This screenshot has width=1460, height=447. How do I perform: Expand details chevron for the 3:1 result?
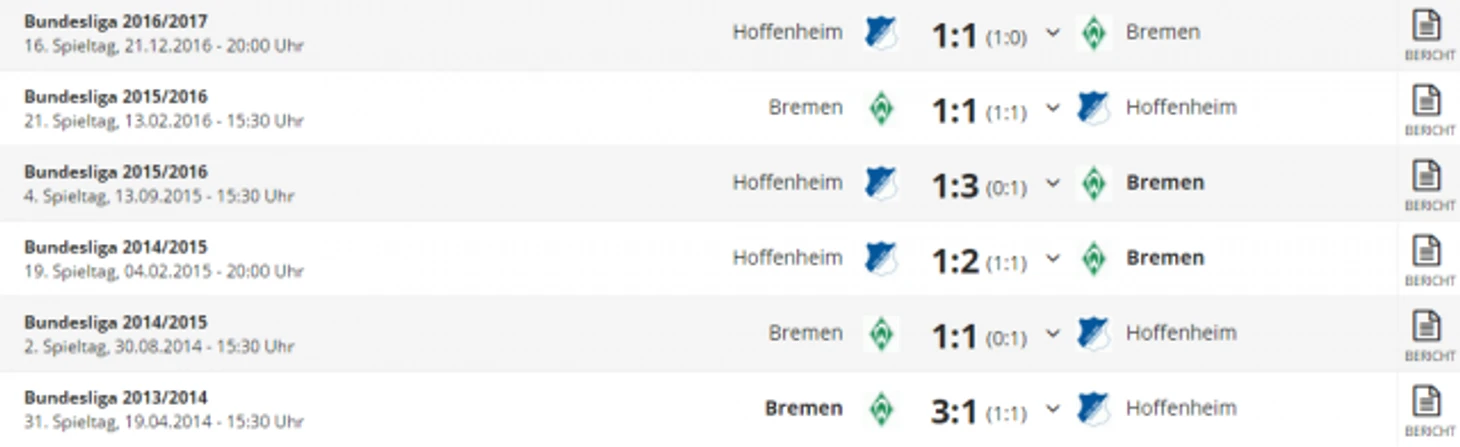(x=1052, y=409)
